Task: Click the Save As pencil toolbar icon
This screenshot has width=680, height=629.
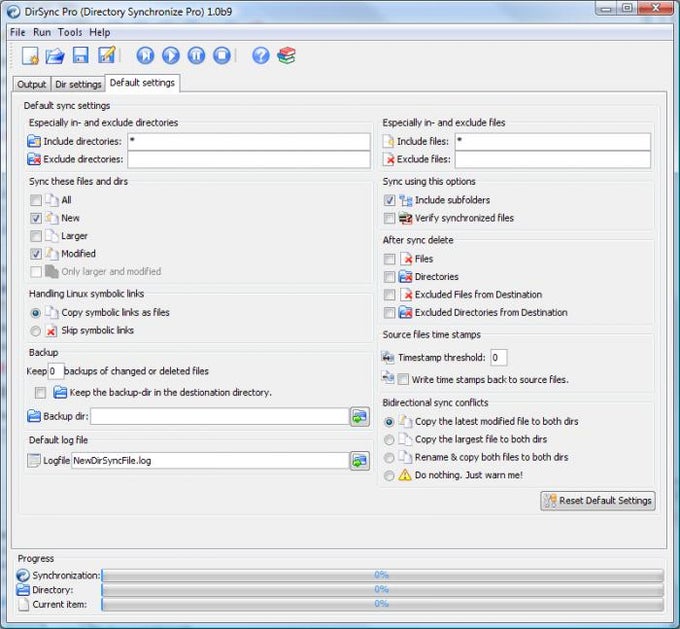Action: (x=107, y=55)
